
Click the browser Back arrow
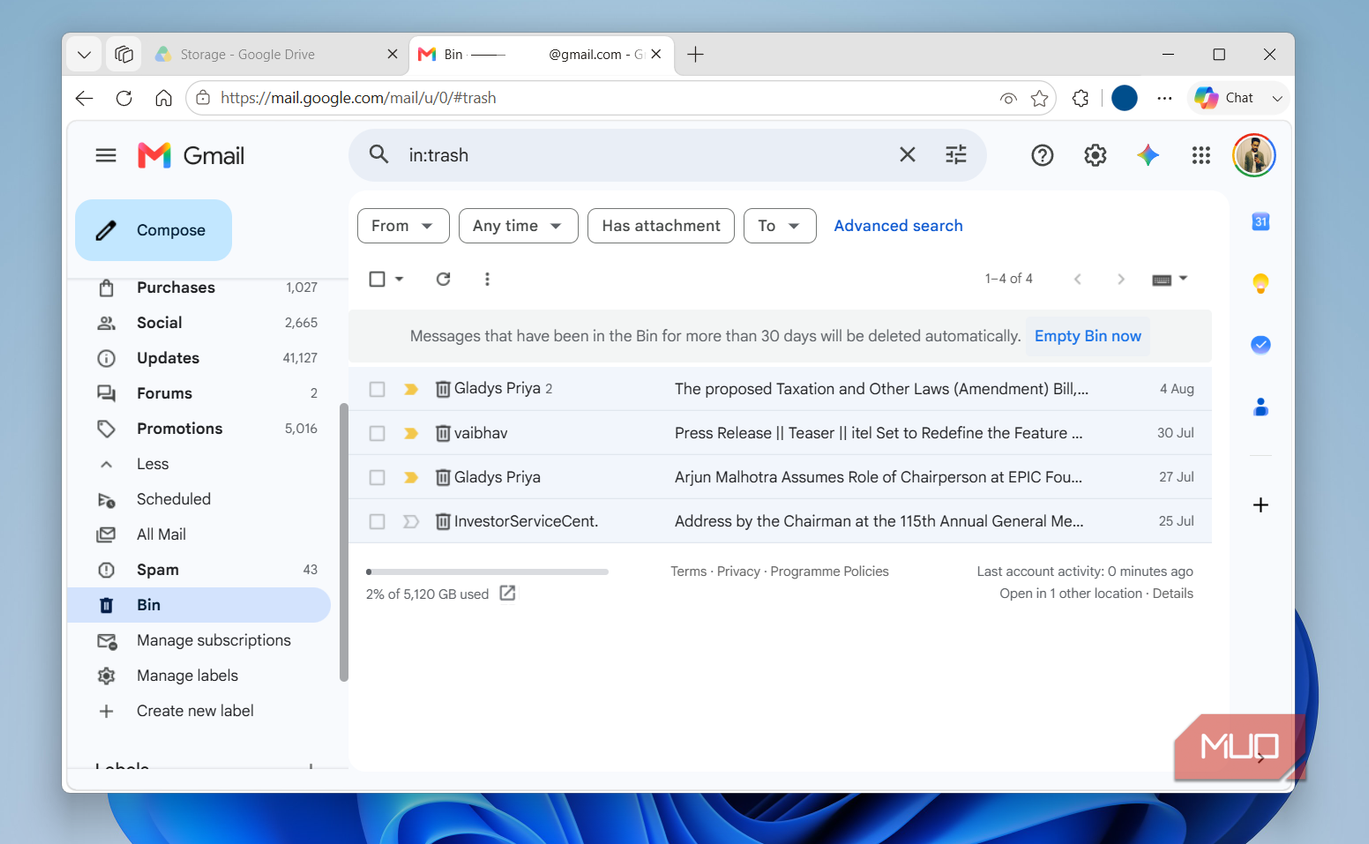85,98
